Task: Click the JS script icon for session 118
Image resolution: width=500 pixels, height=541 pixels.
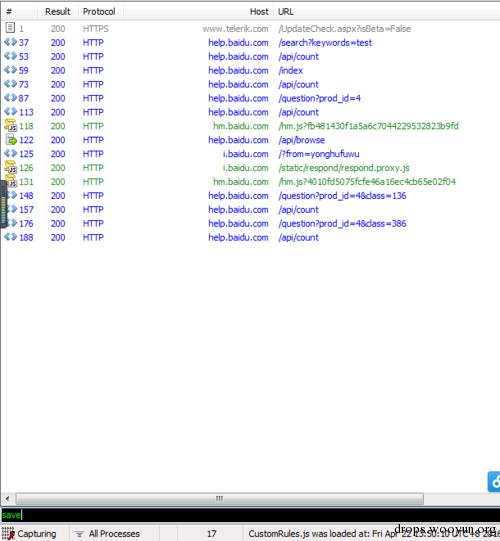Action: pyautogui.click(x=10, y=126)
